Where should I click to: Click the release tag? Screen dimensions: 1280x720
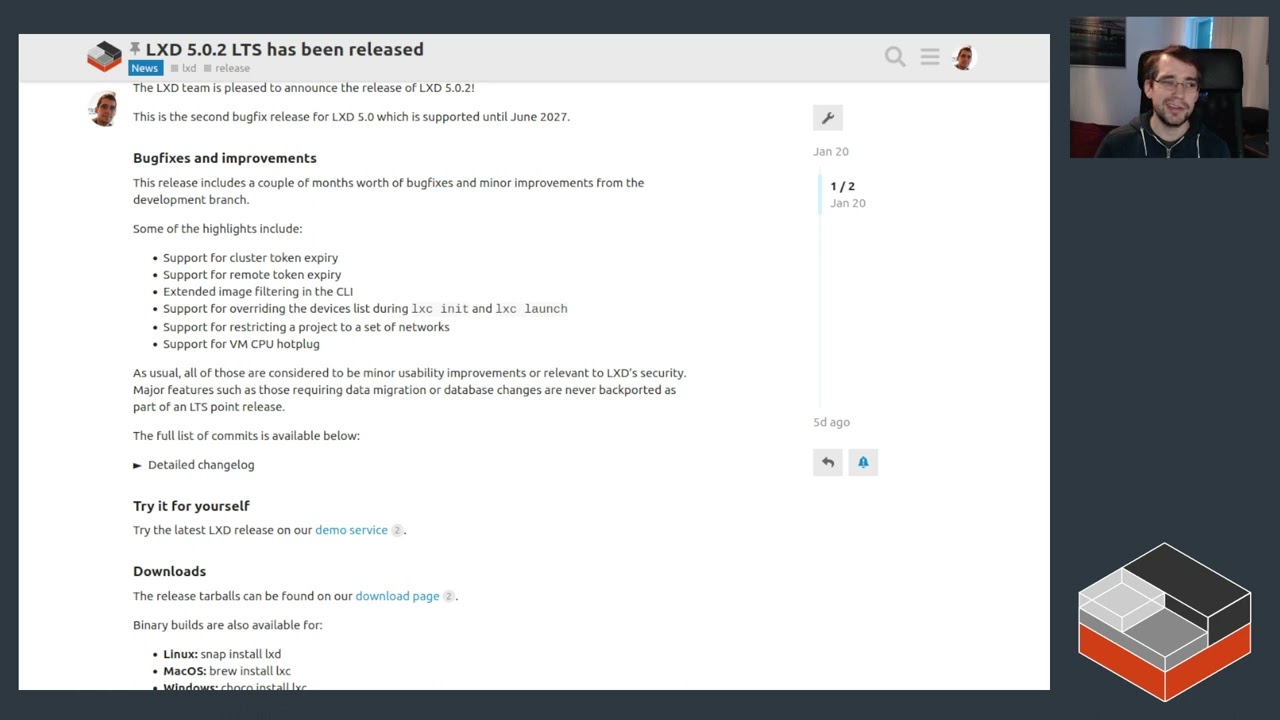(x=232, y=68)
